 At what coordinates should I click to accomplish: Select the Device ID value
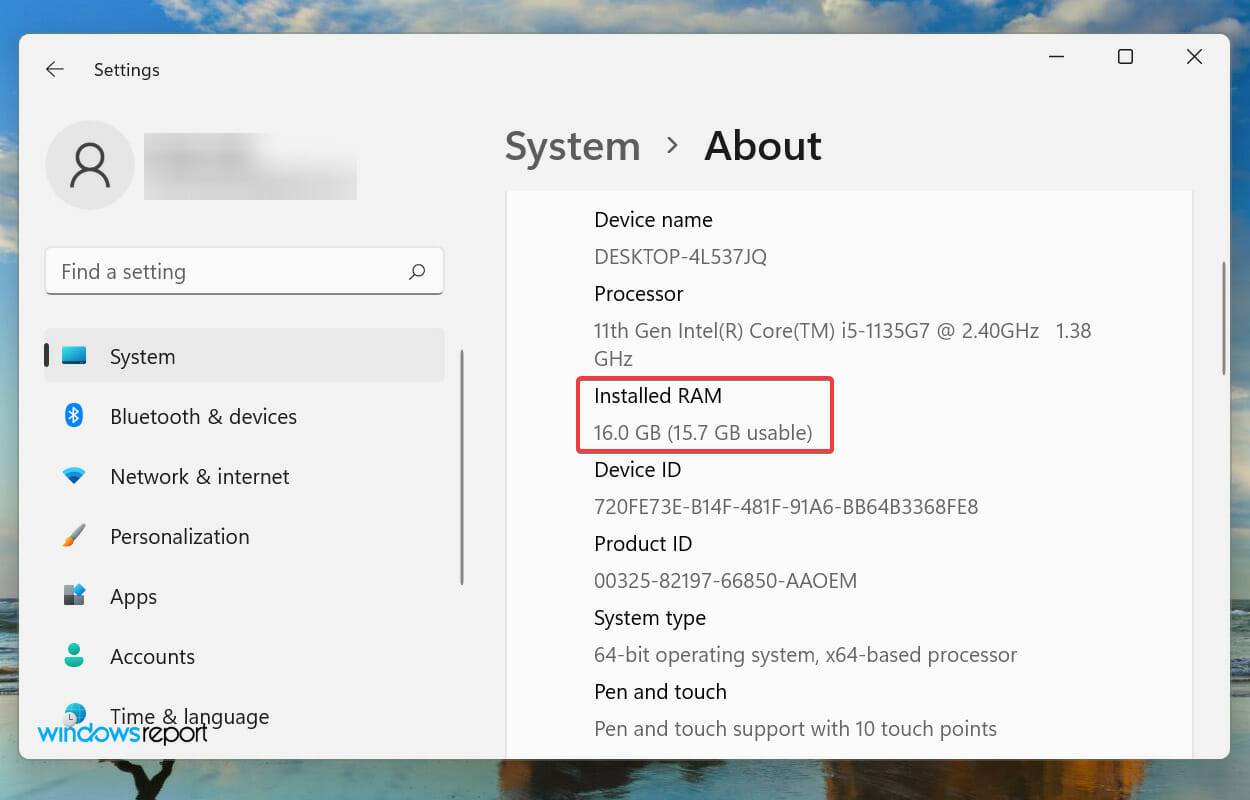(x=786, y=506)
